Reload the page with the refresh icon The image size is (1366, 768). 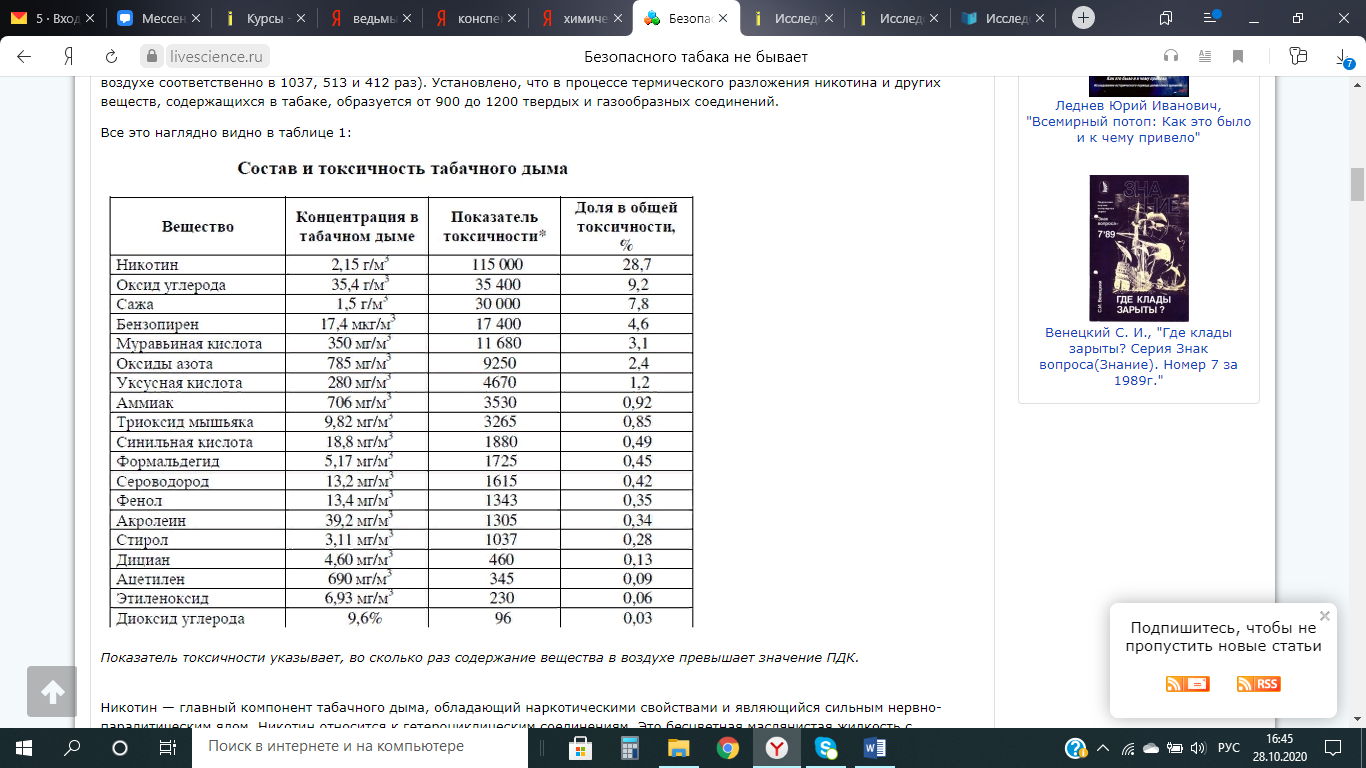tap(111, 56)
